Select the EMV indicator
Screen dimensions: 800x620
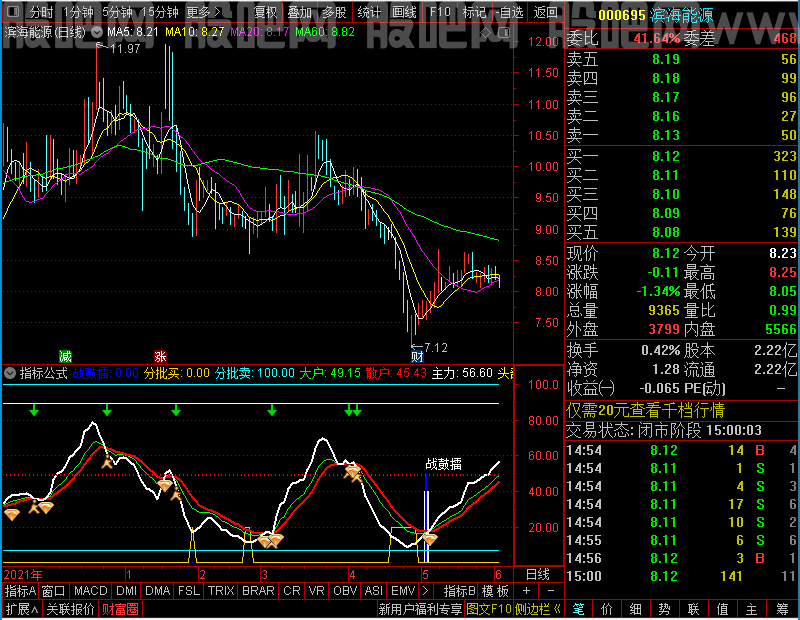(403, 591)
